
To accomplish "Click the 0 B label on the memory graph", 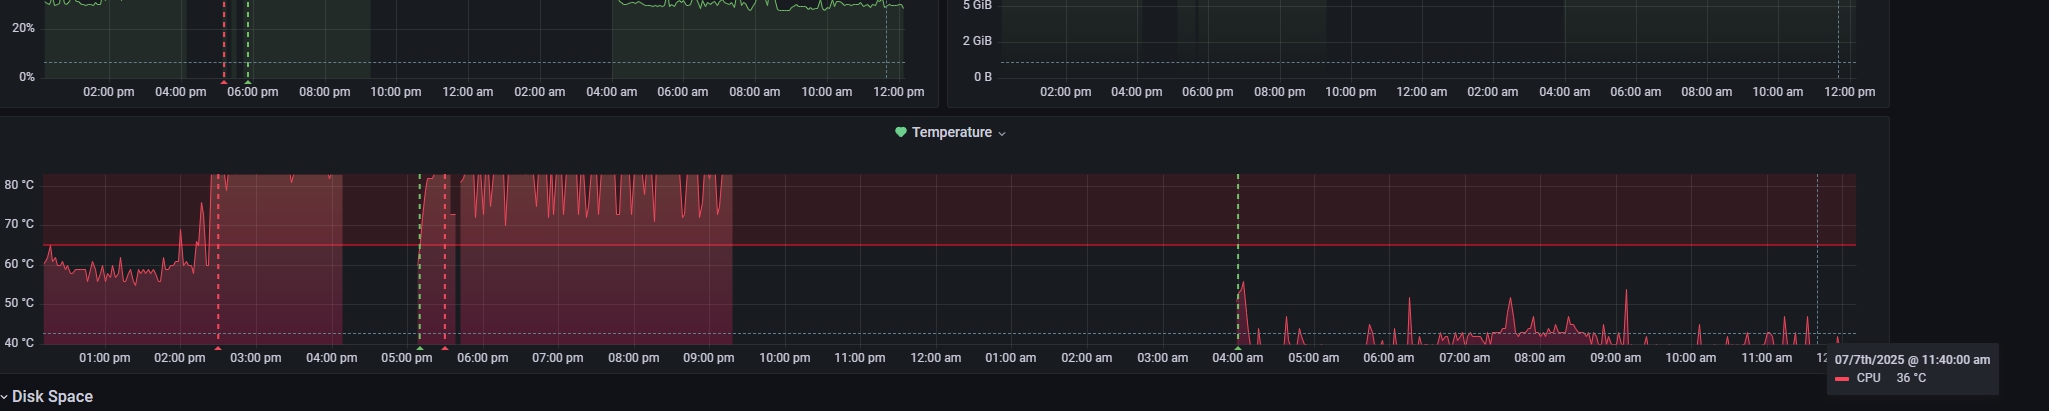I will click(x=982, y=77).
